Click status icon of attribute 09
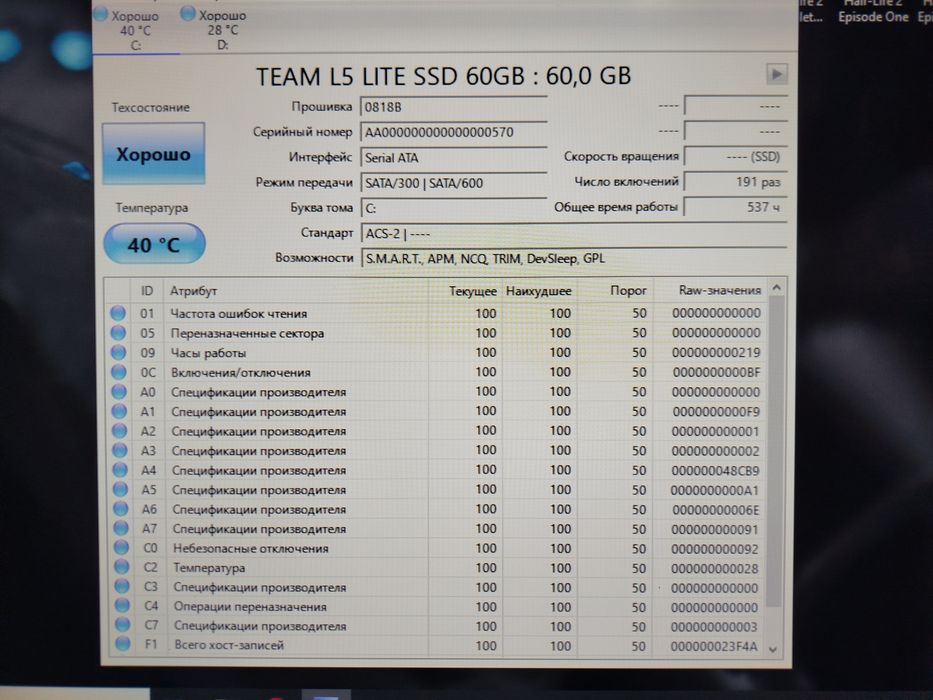Viewport: 933px width, 700px height. click(118, 352)
